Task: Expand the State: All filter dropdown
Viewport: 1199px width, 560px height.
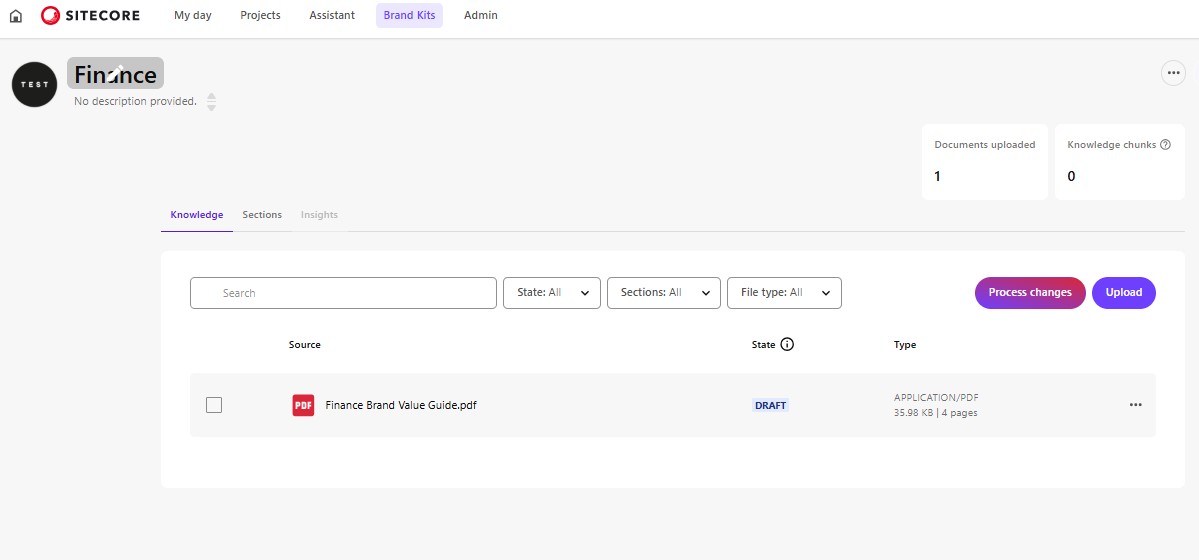Action: click(x=551, y=293)
